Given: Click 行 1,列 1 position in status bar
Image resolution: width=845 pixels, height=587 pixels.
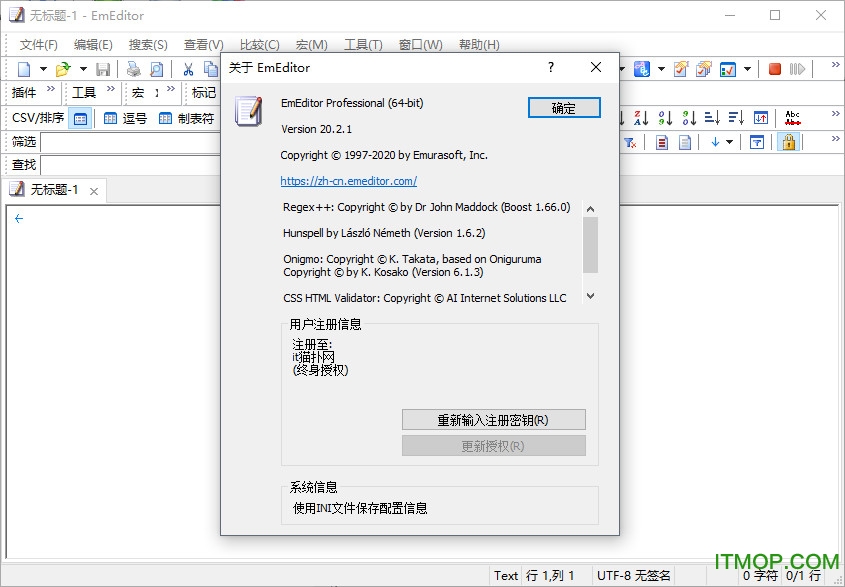Looking at the screenshot, I should pos(550,576).
